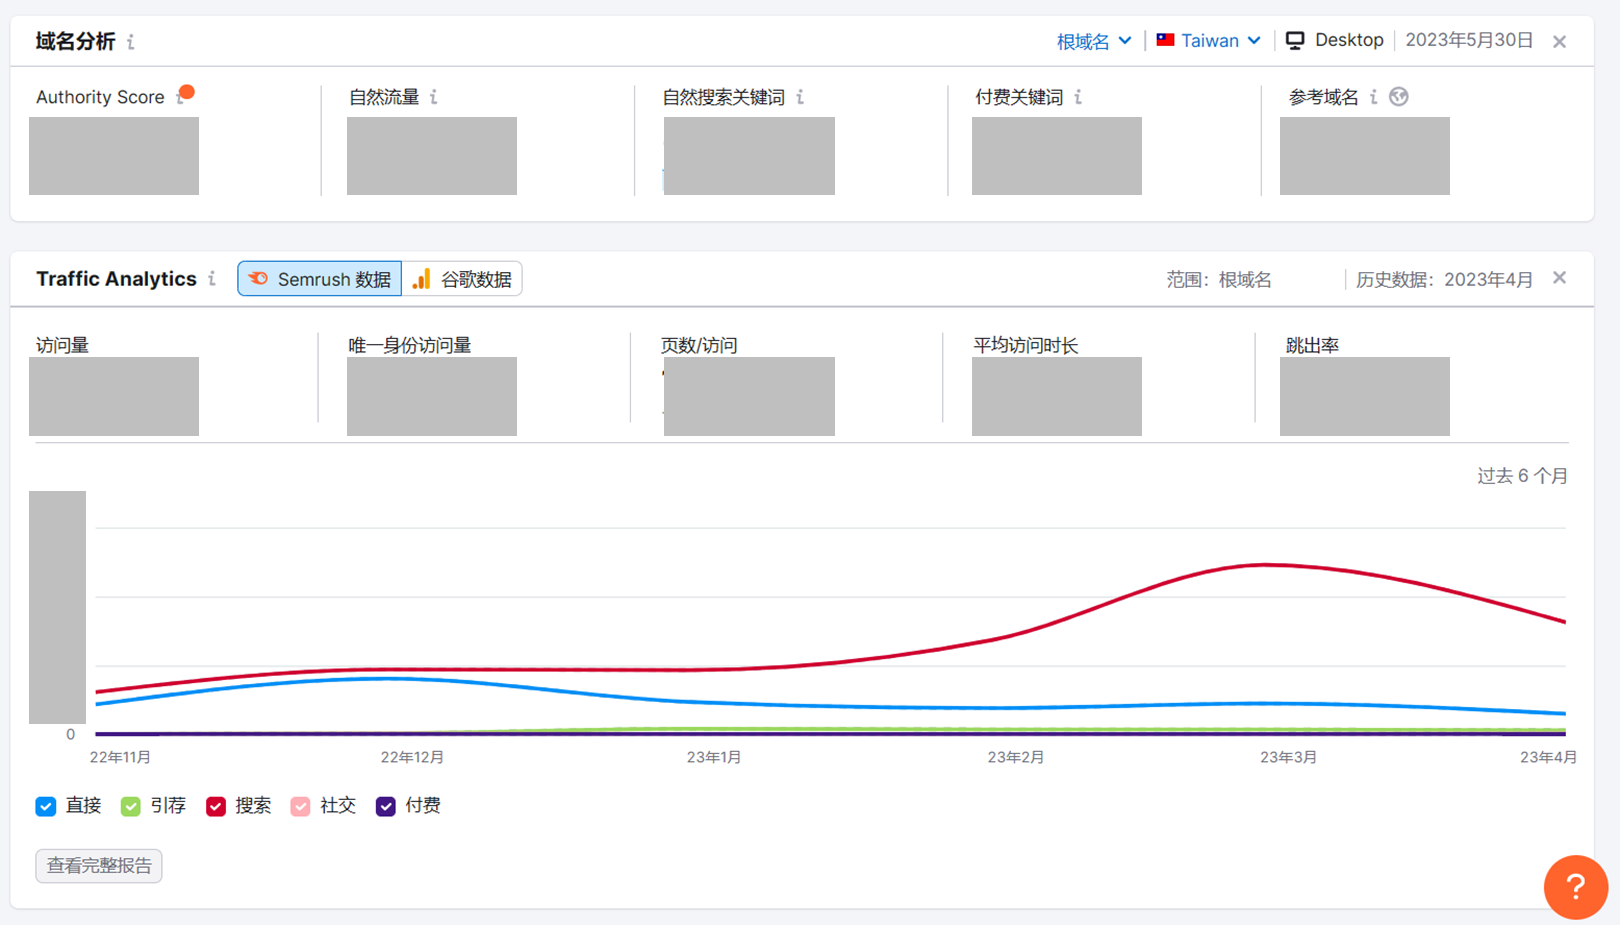Toggle the 搜索 traffic checkbox

click(x=216, y=806)
